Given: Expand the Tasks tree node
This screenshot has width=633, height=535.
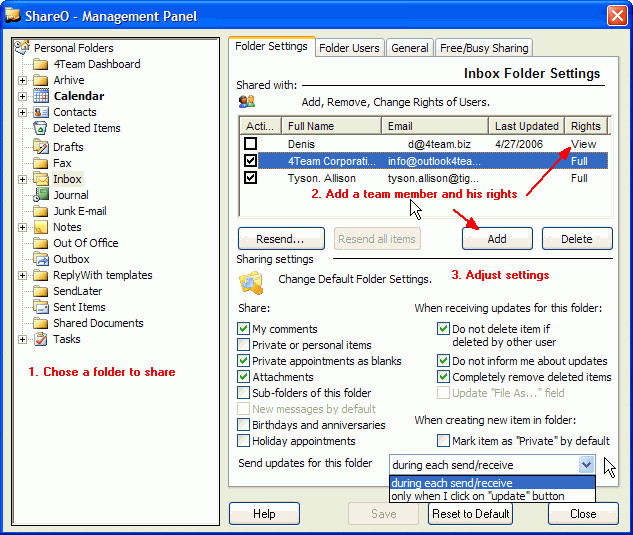Looking at the screenshot, I should (23, 340).
